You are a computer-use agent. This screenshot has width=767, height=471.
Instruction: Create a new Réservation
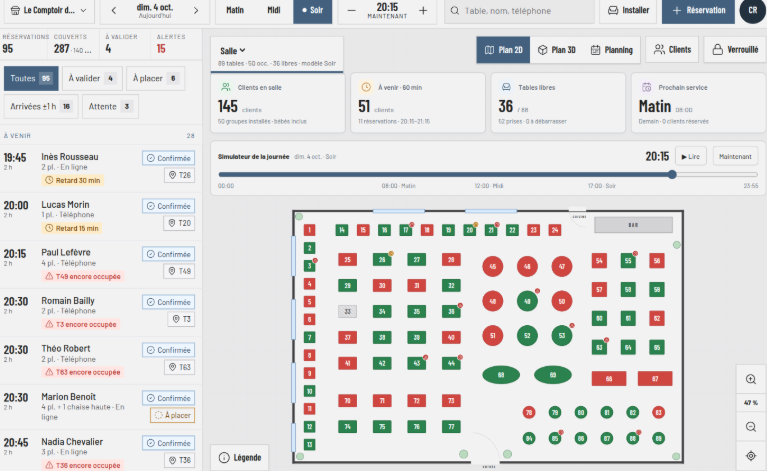point(698,10)
